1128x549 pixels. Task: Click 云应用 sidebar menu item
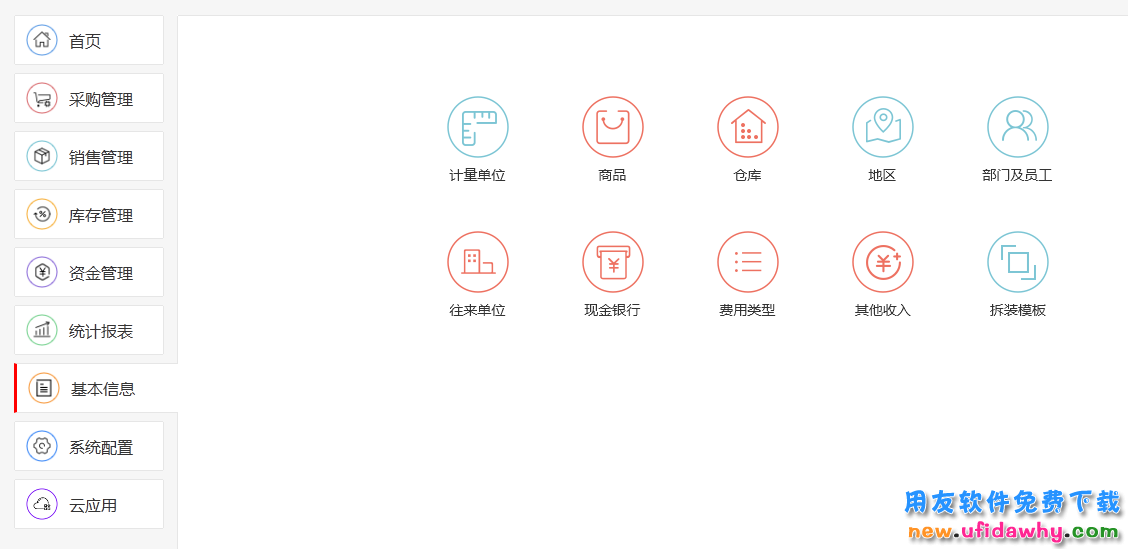[x=88, y=505]
